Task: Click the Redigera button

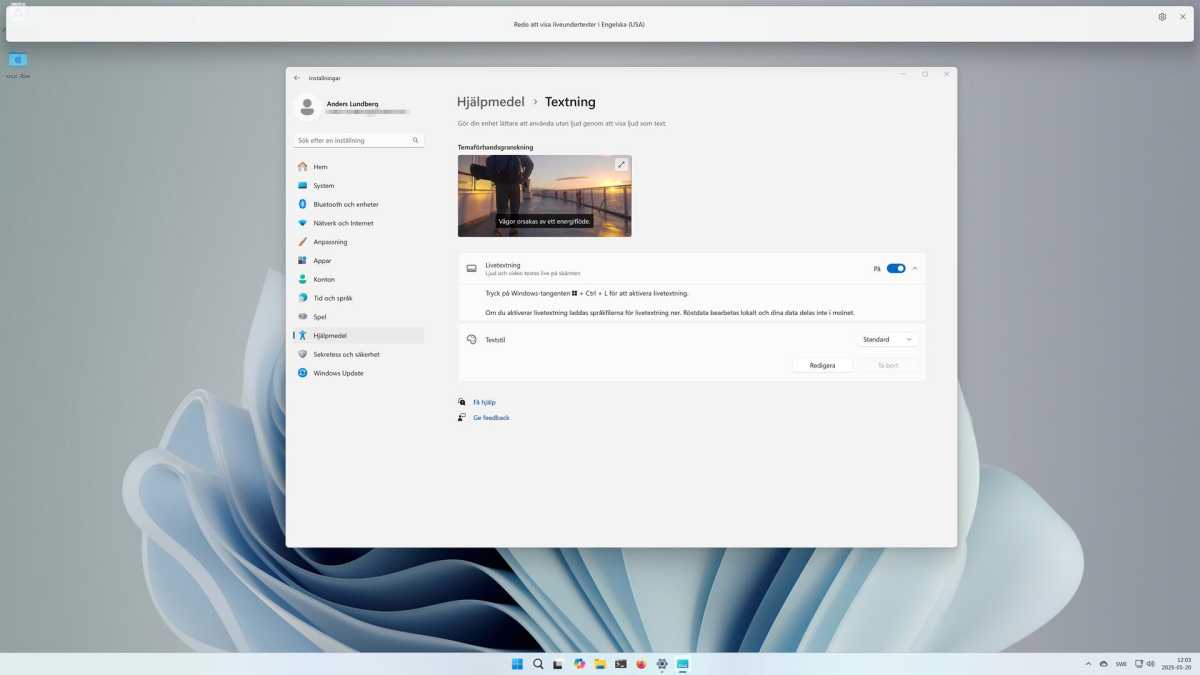Action: tap(822, 365)
